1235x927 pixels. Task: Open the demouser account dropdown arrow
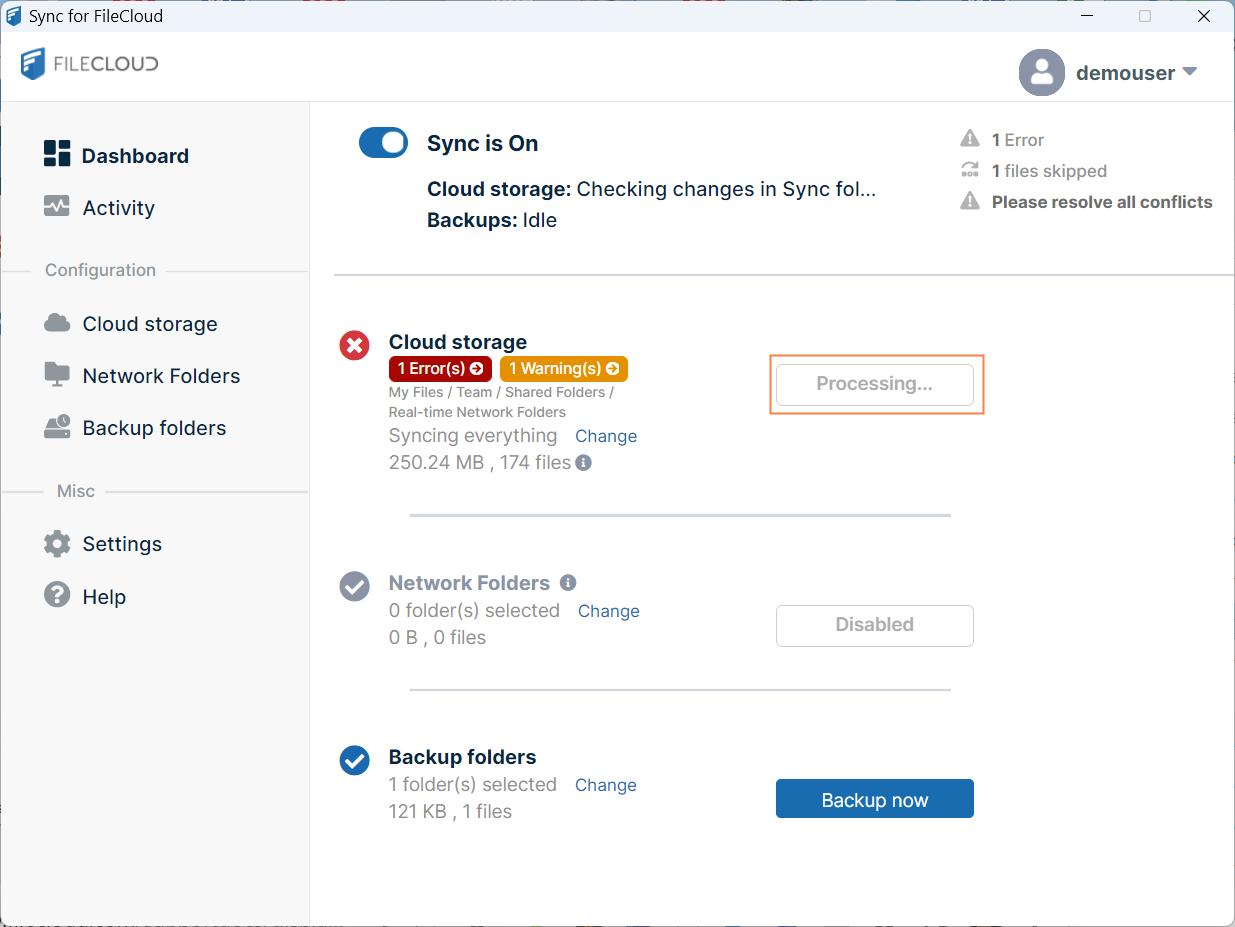tap(1189, 72)
